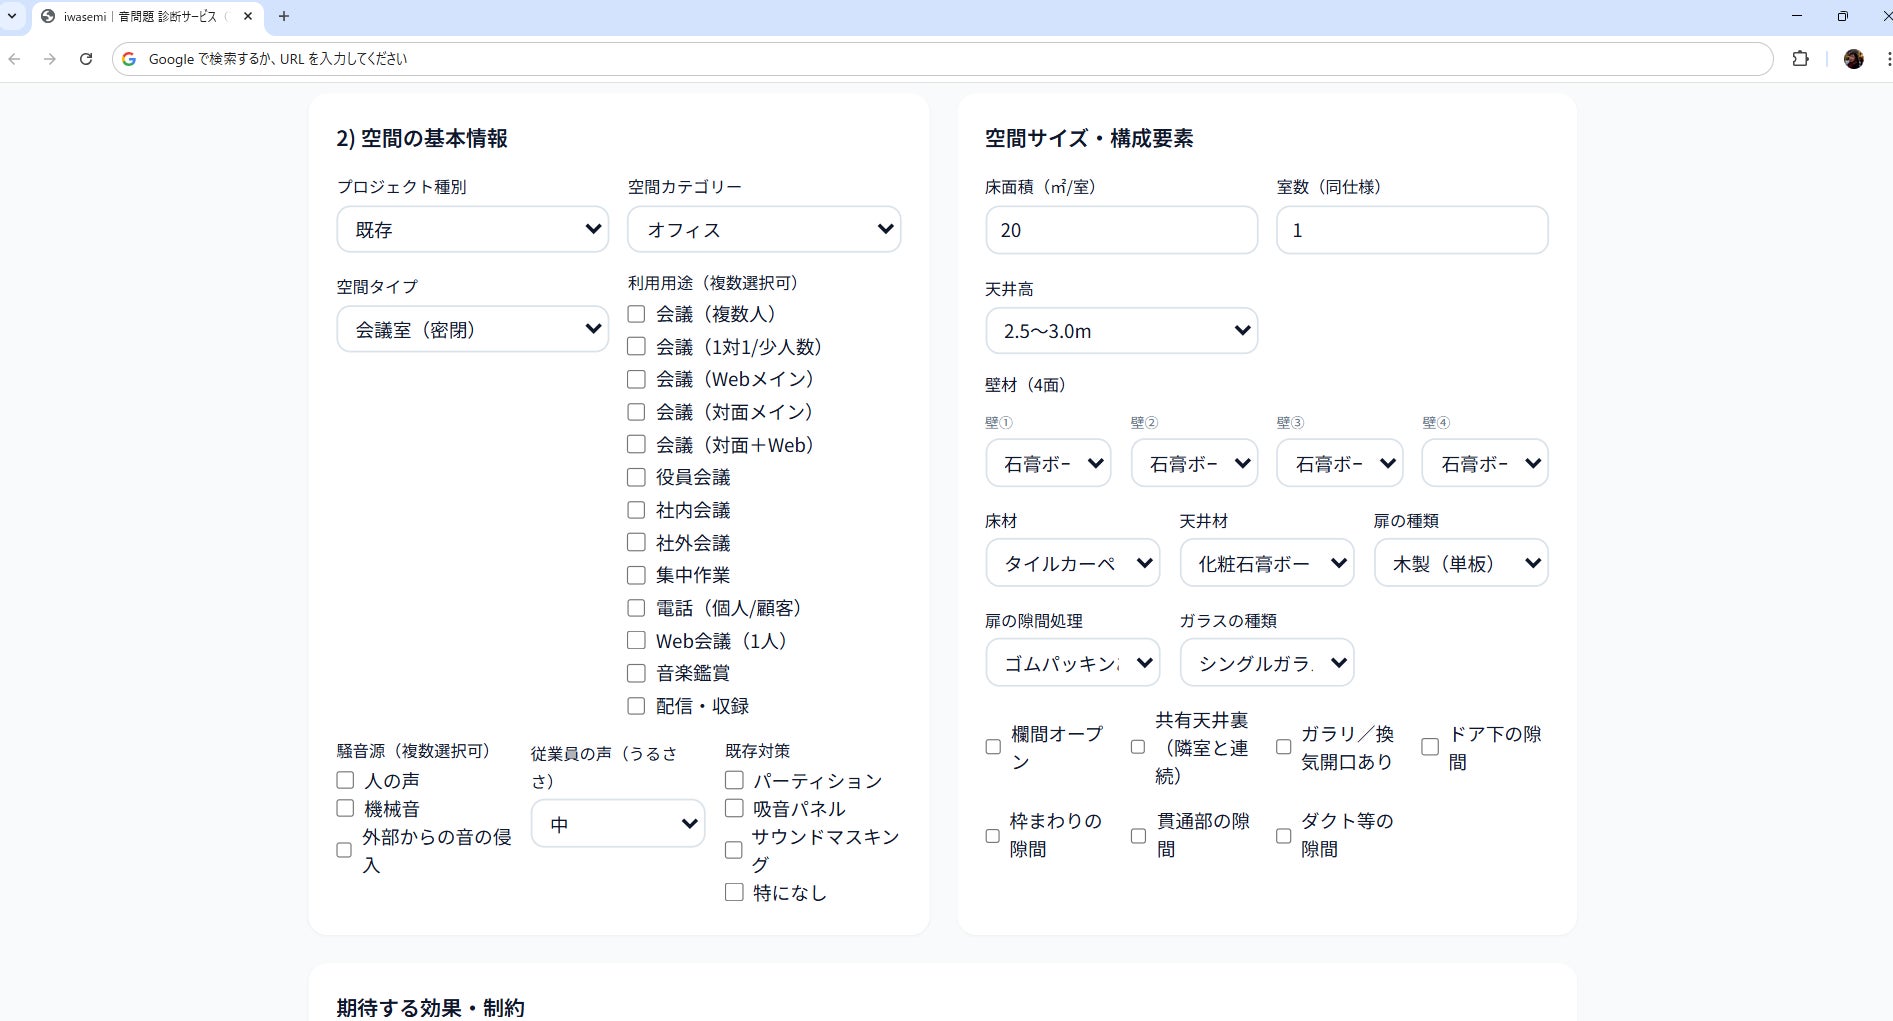Focus the Google search address bar
This screenshot has height=1021, width=1893.
coord(942,59)
